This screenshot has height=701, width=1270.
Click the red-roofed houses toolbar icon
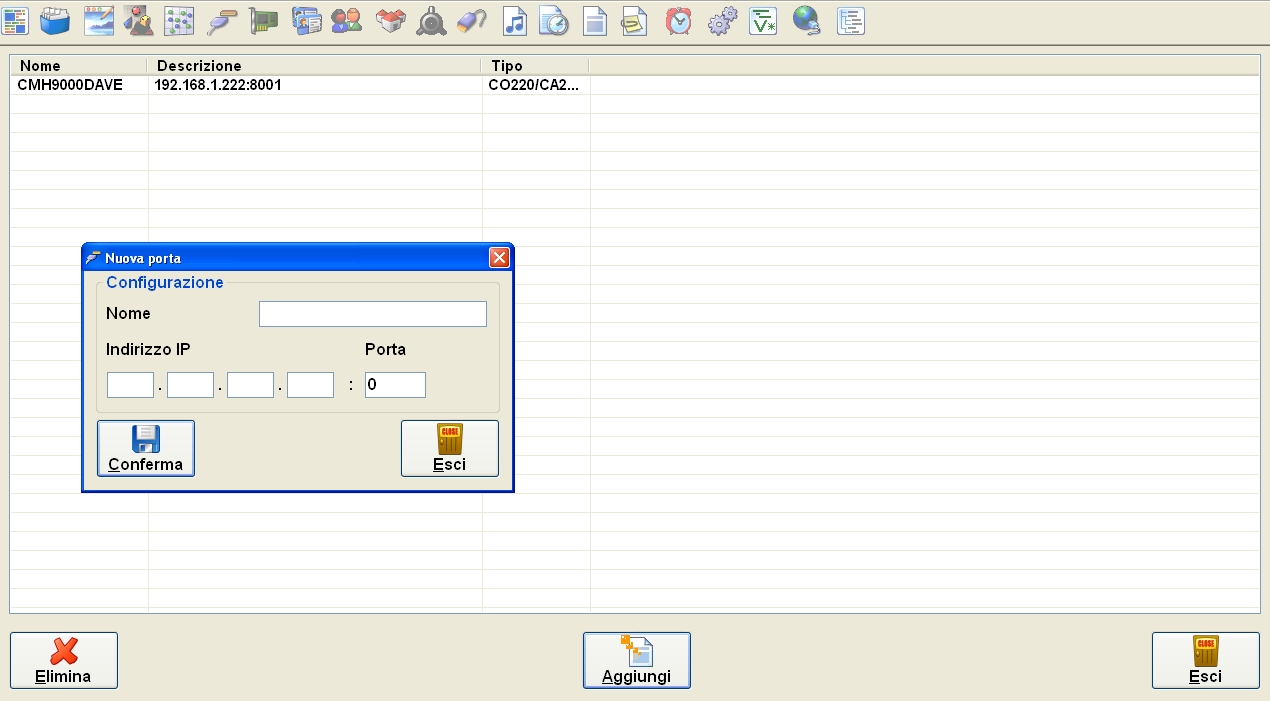[x=390, y=21]
